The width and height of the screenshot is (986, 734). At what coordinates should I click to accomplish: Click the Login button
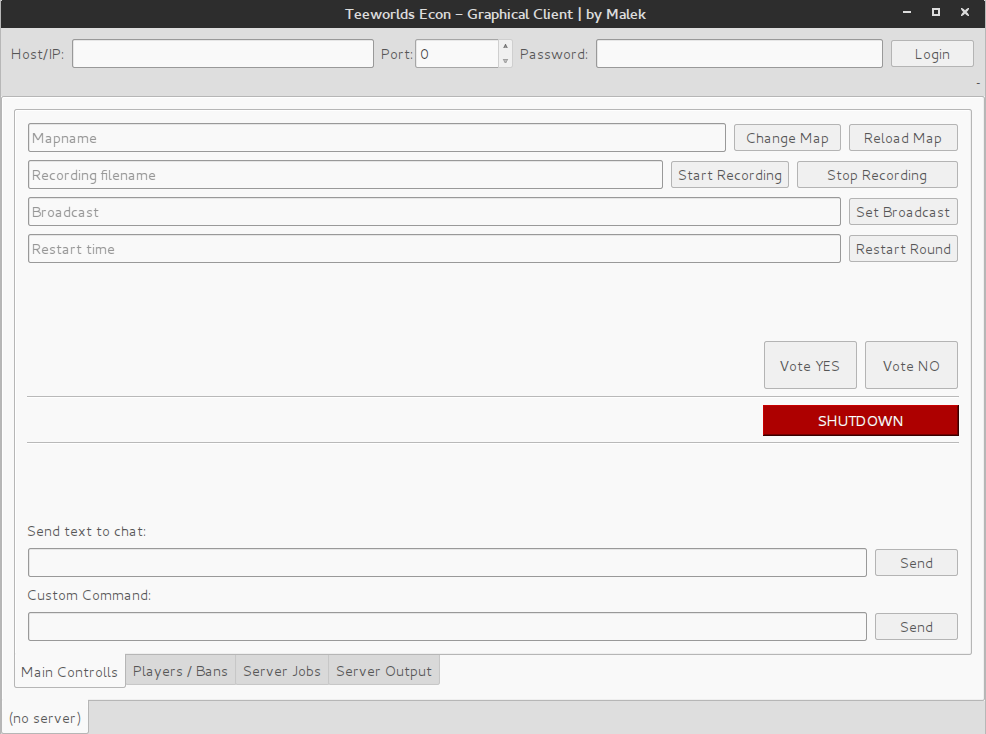[x=932, y=54]
